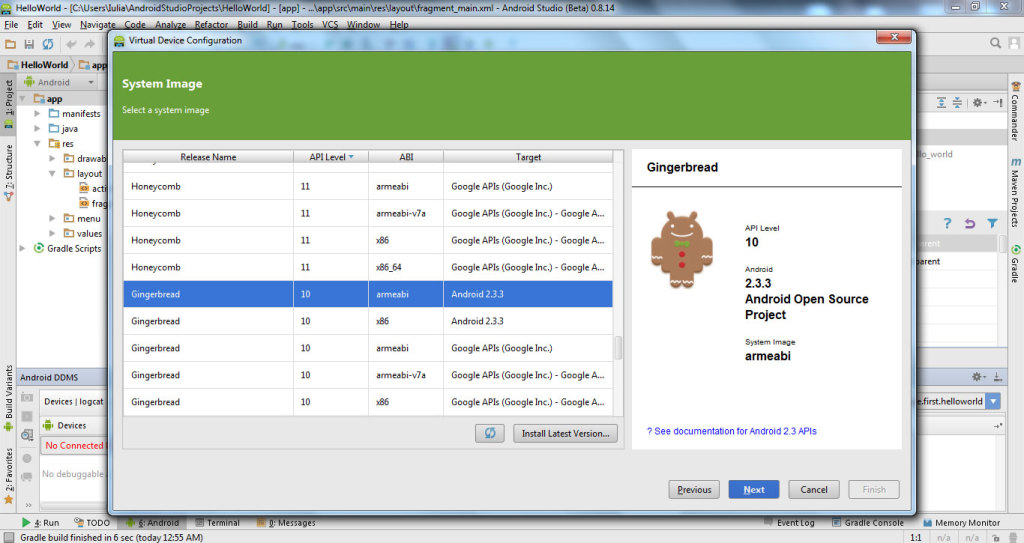Click the Undo arrow toolbar icon

click(x=71, y=44)
